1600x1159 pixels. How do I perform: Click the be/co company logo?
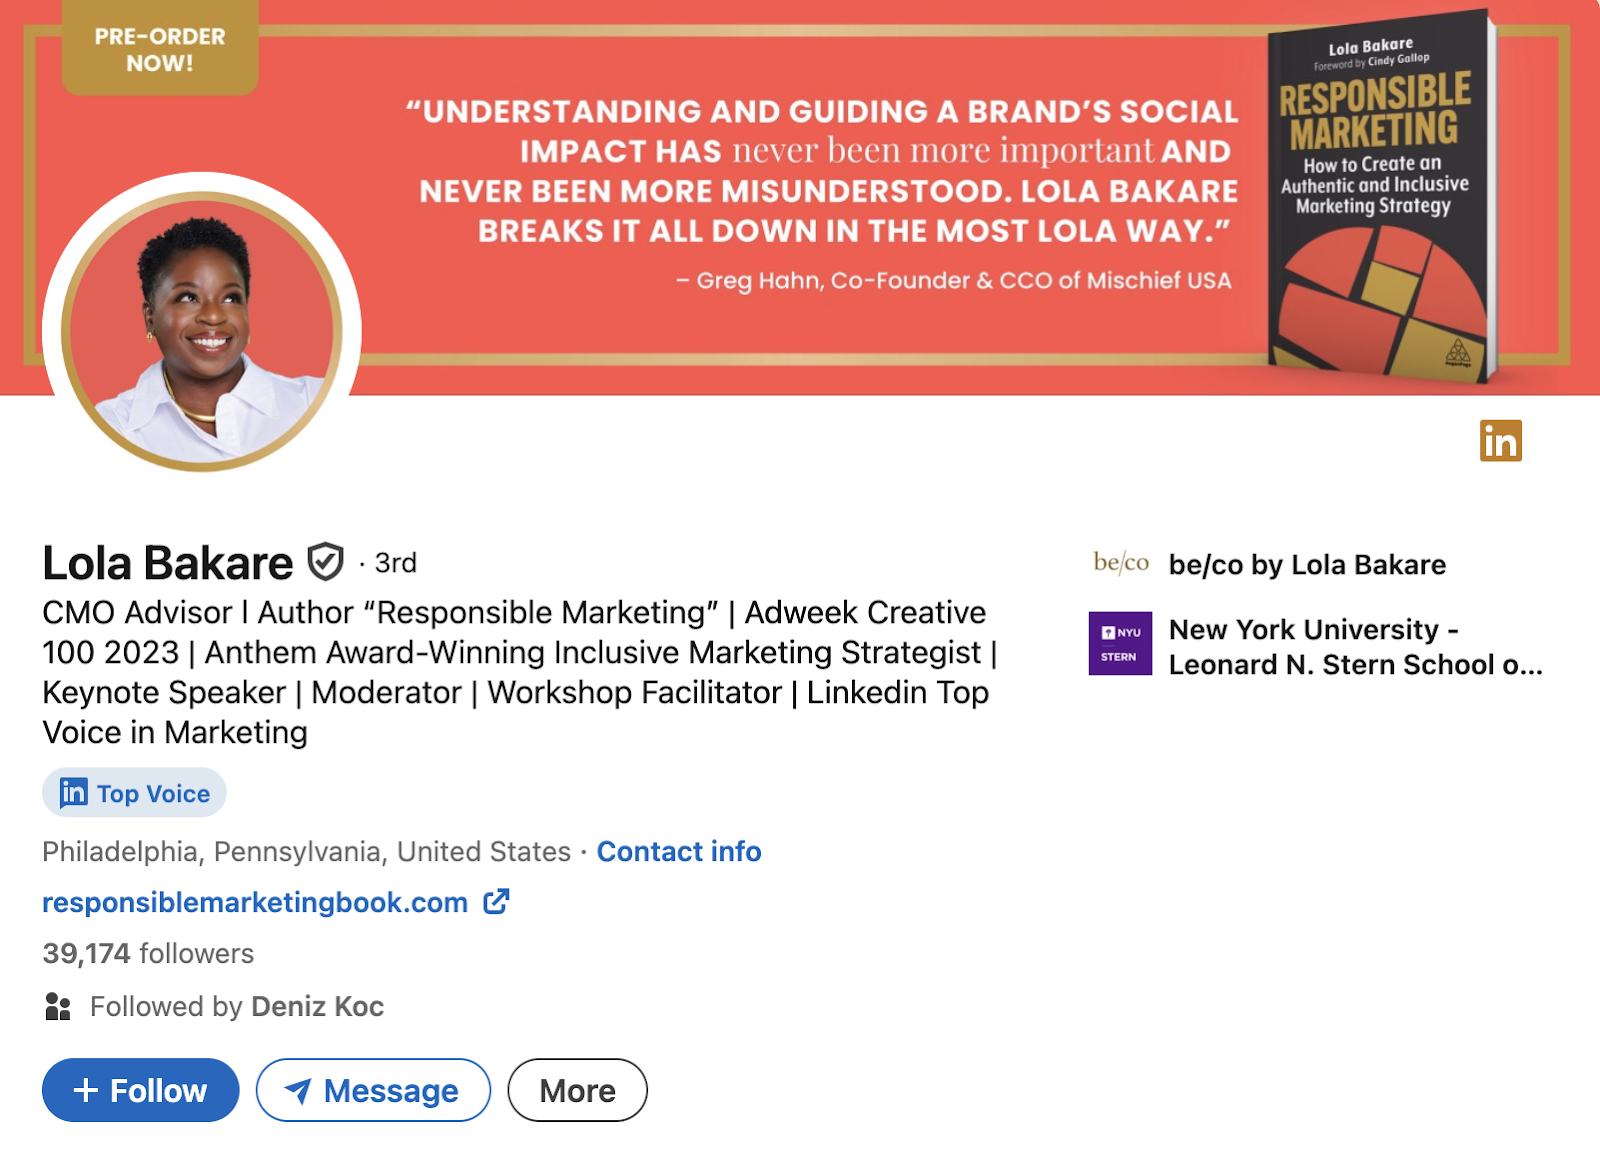(1120, 564)
